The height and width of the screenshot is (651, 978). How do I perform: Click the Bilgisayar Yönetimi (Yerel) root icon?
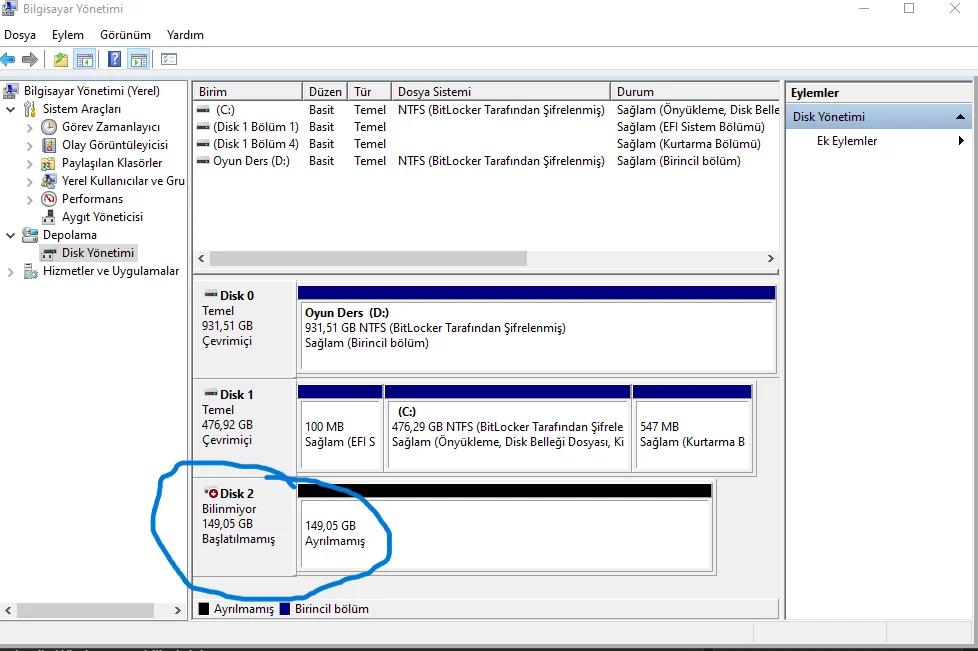(11, 91)
